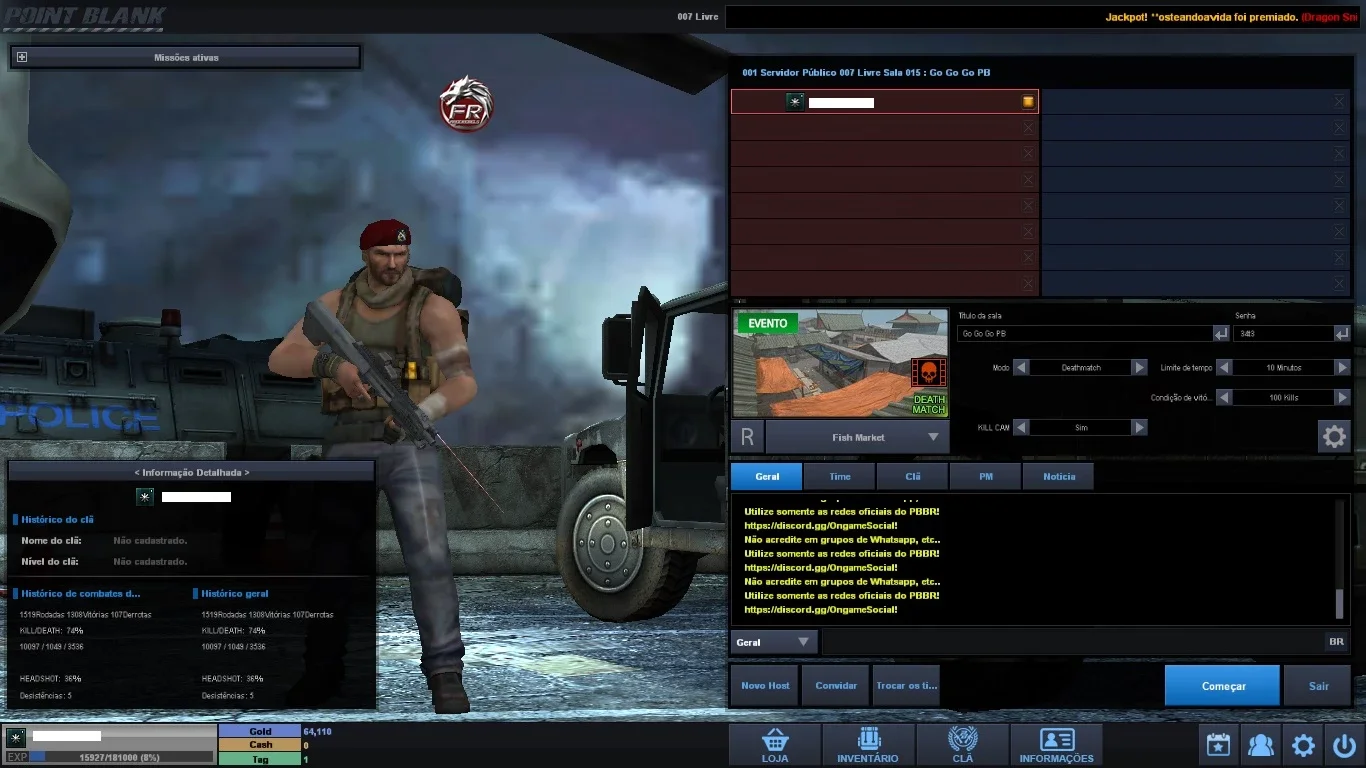Switch to the Notícia tab
1366x768 pixels.
coord(1059,476)
